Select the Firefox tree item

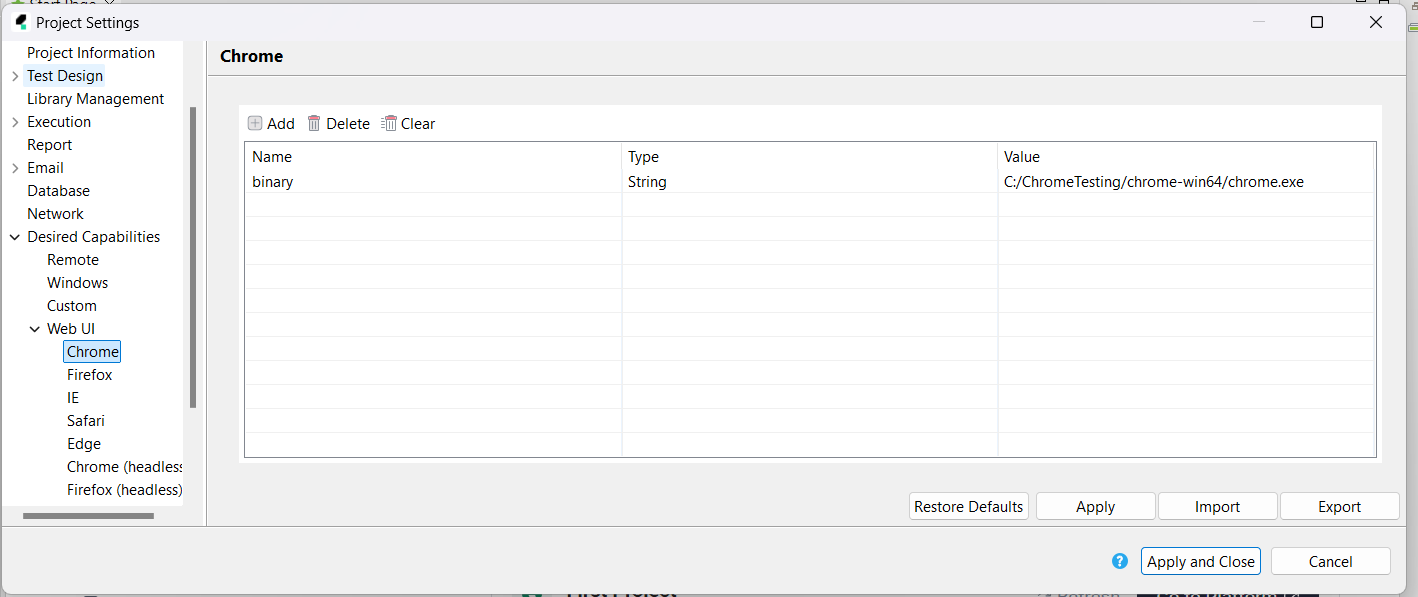pos(89,375)
